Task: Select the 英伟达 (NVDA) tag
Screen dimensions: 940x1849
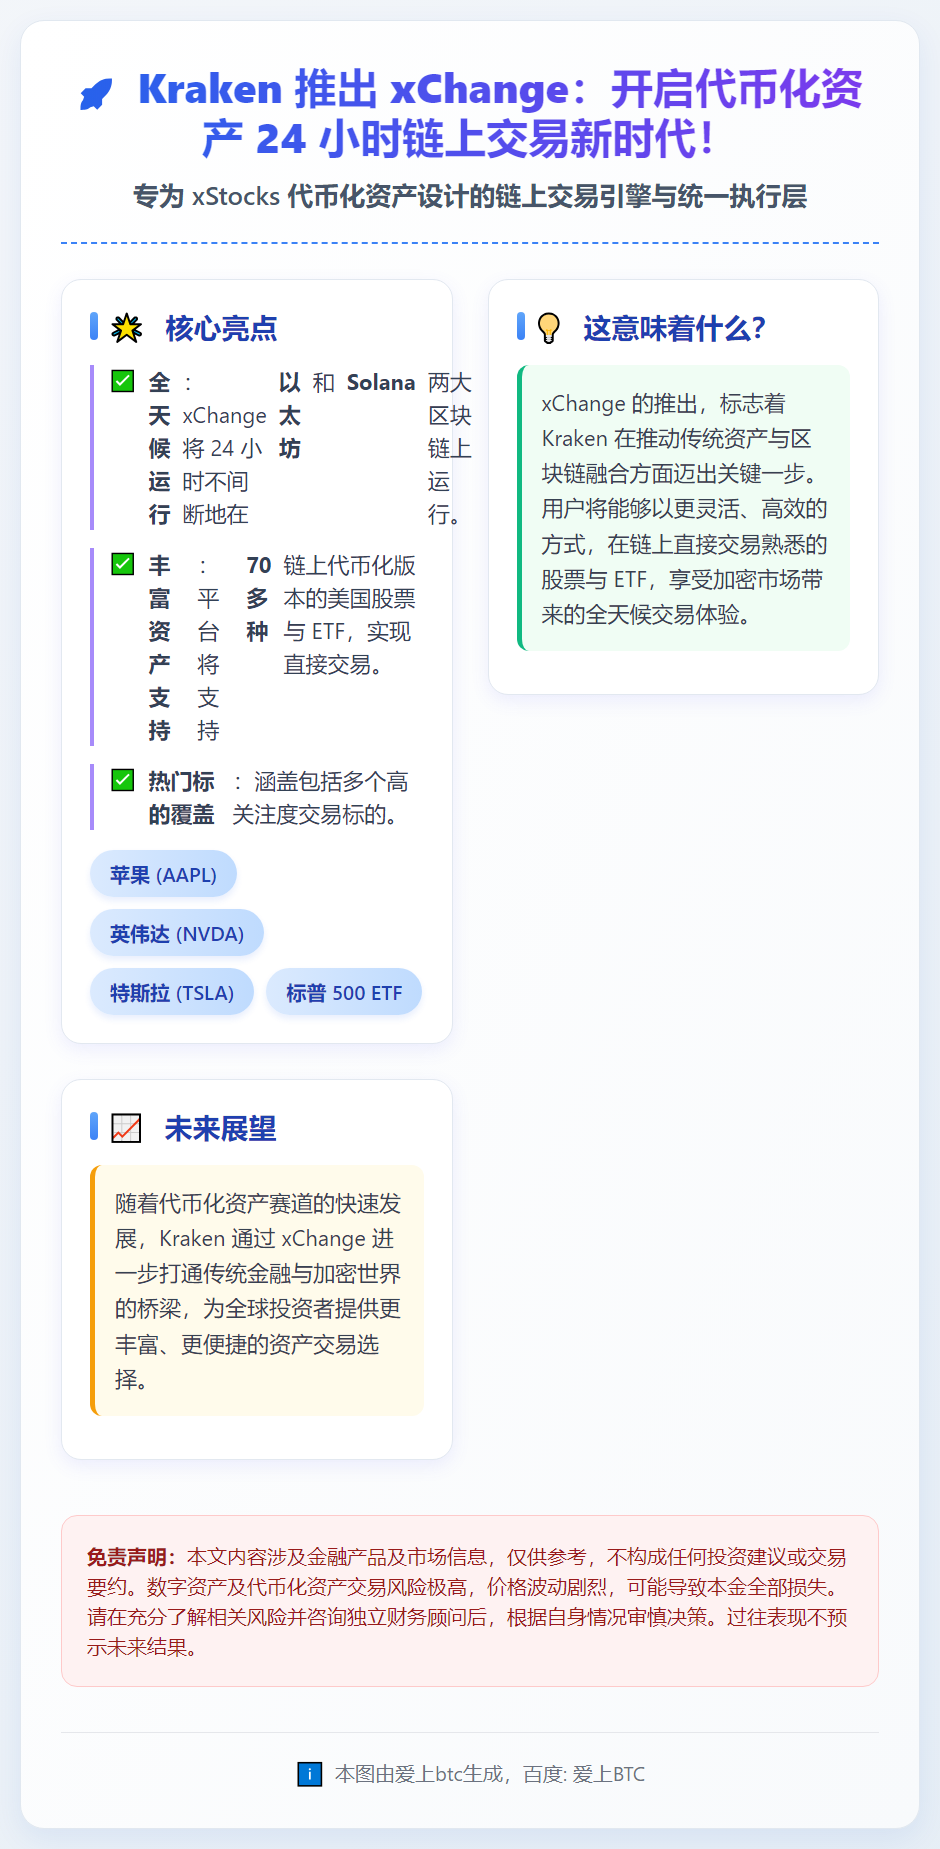Action: (177, 933)
